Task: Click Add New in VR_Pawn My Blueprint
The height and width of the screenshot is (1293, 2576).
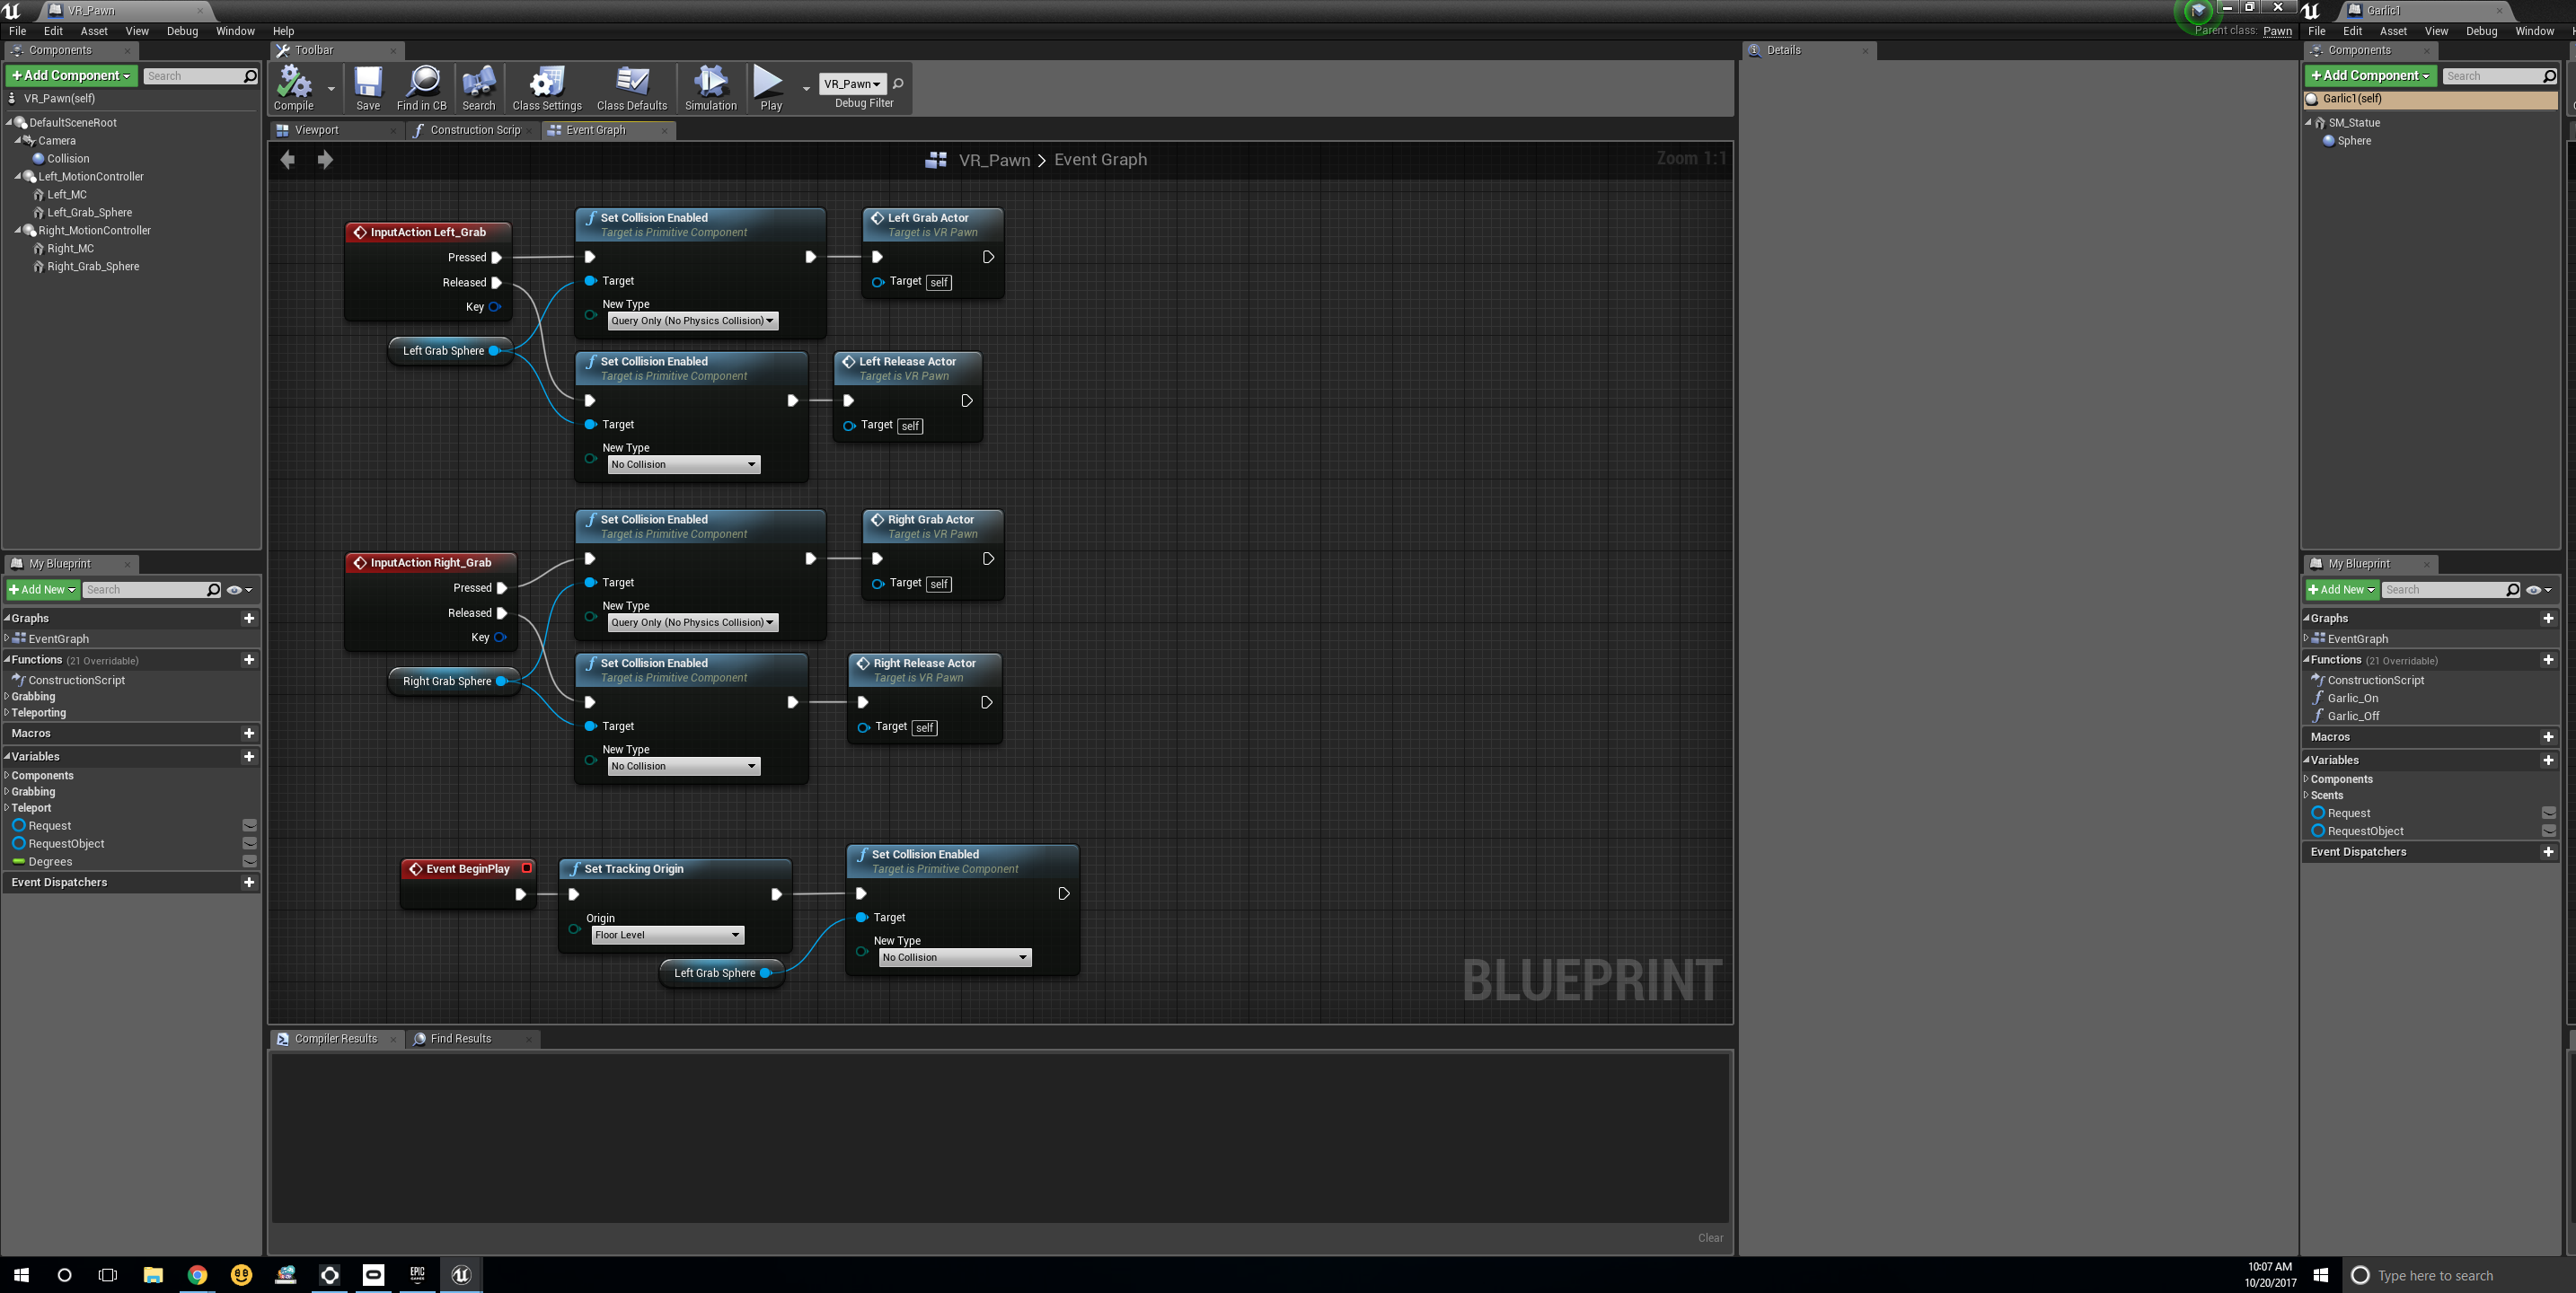Action: [43, 590]
